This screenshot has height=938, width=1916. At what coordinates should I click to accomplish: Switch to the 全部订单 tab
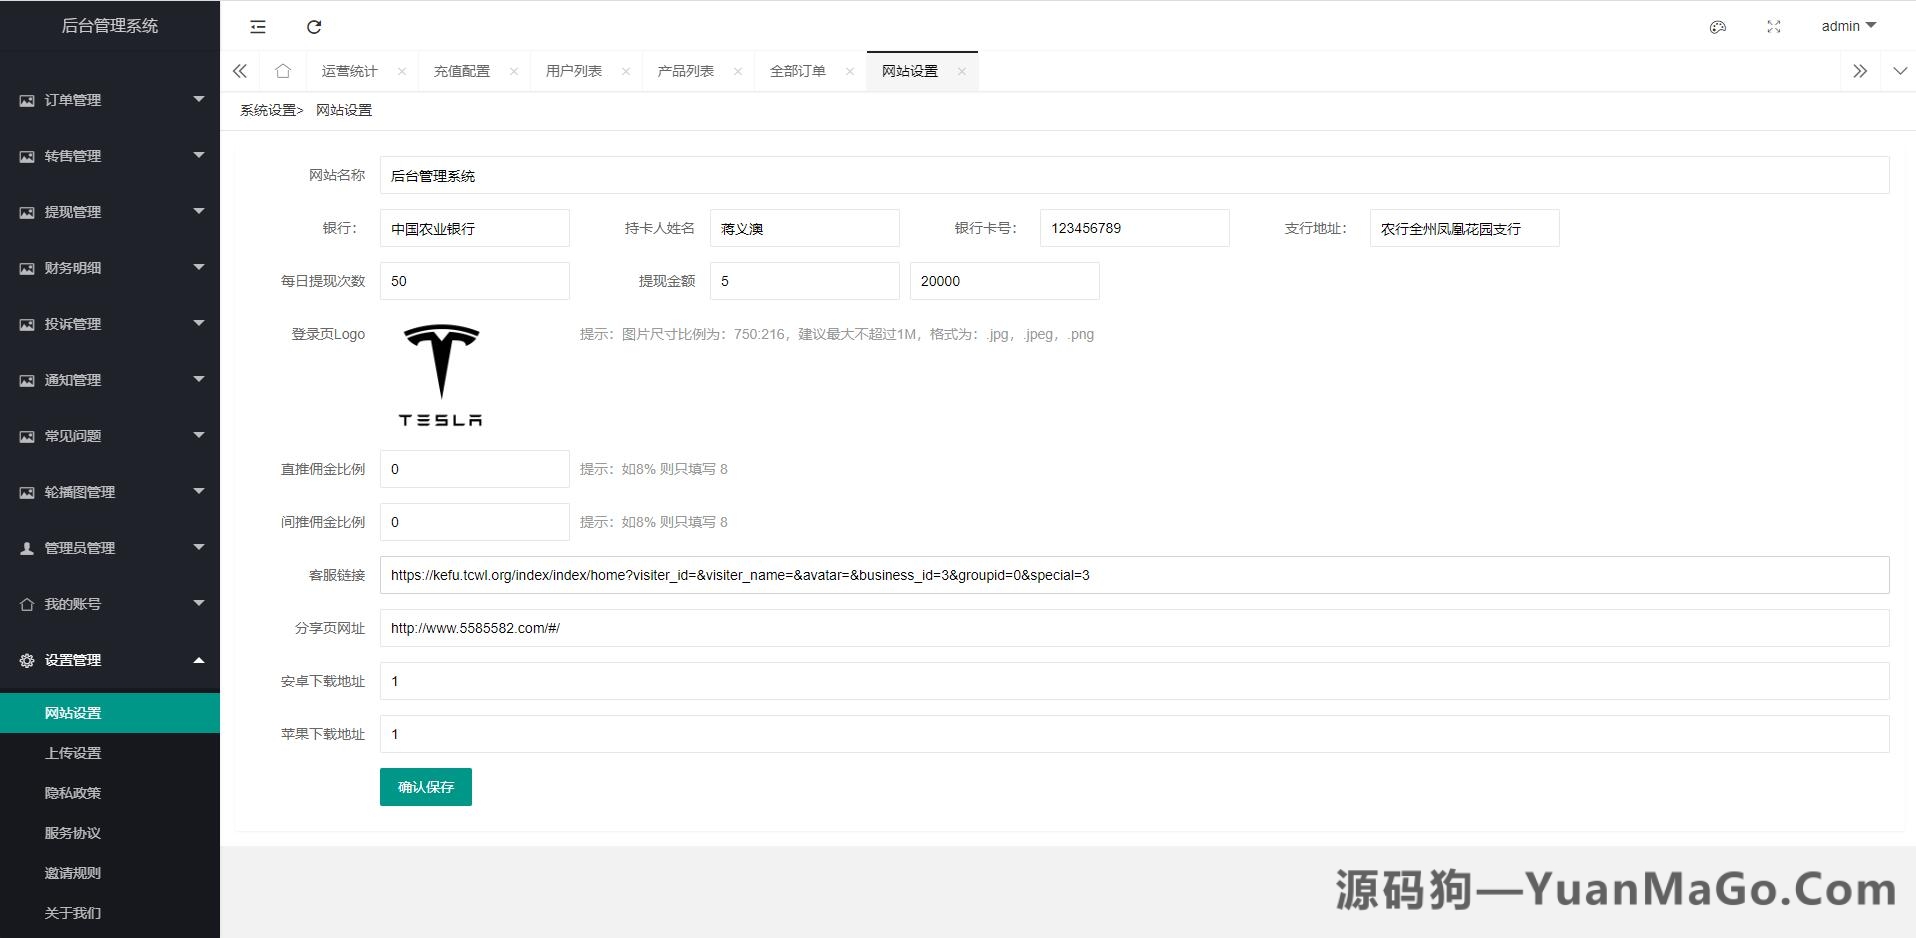797,70
